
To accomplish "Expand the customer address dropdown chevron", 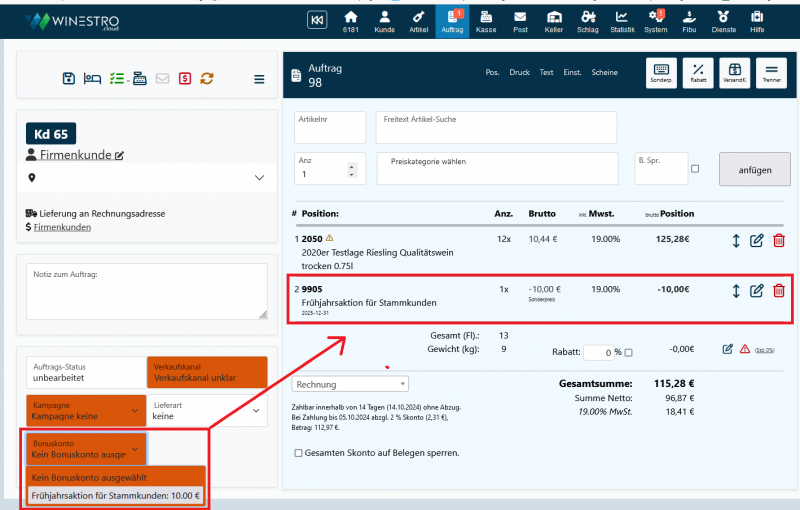I will (x=259, y=178).
